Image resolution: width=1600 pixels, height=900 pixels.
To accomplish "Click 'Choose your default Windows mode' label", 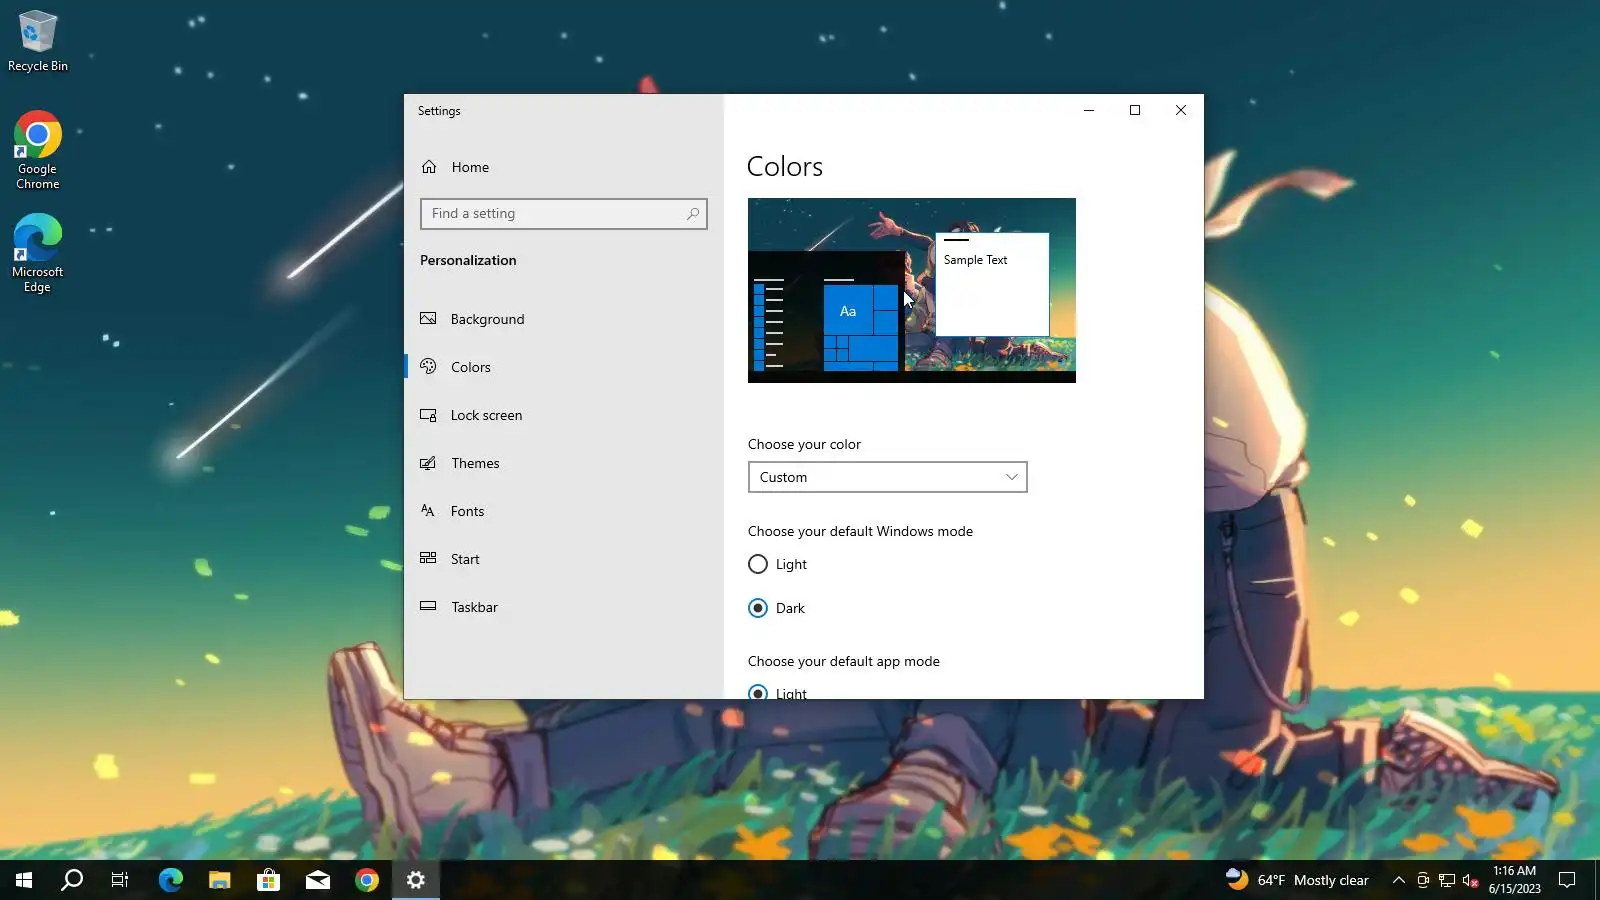I will (860, 531).
